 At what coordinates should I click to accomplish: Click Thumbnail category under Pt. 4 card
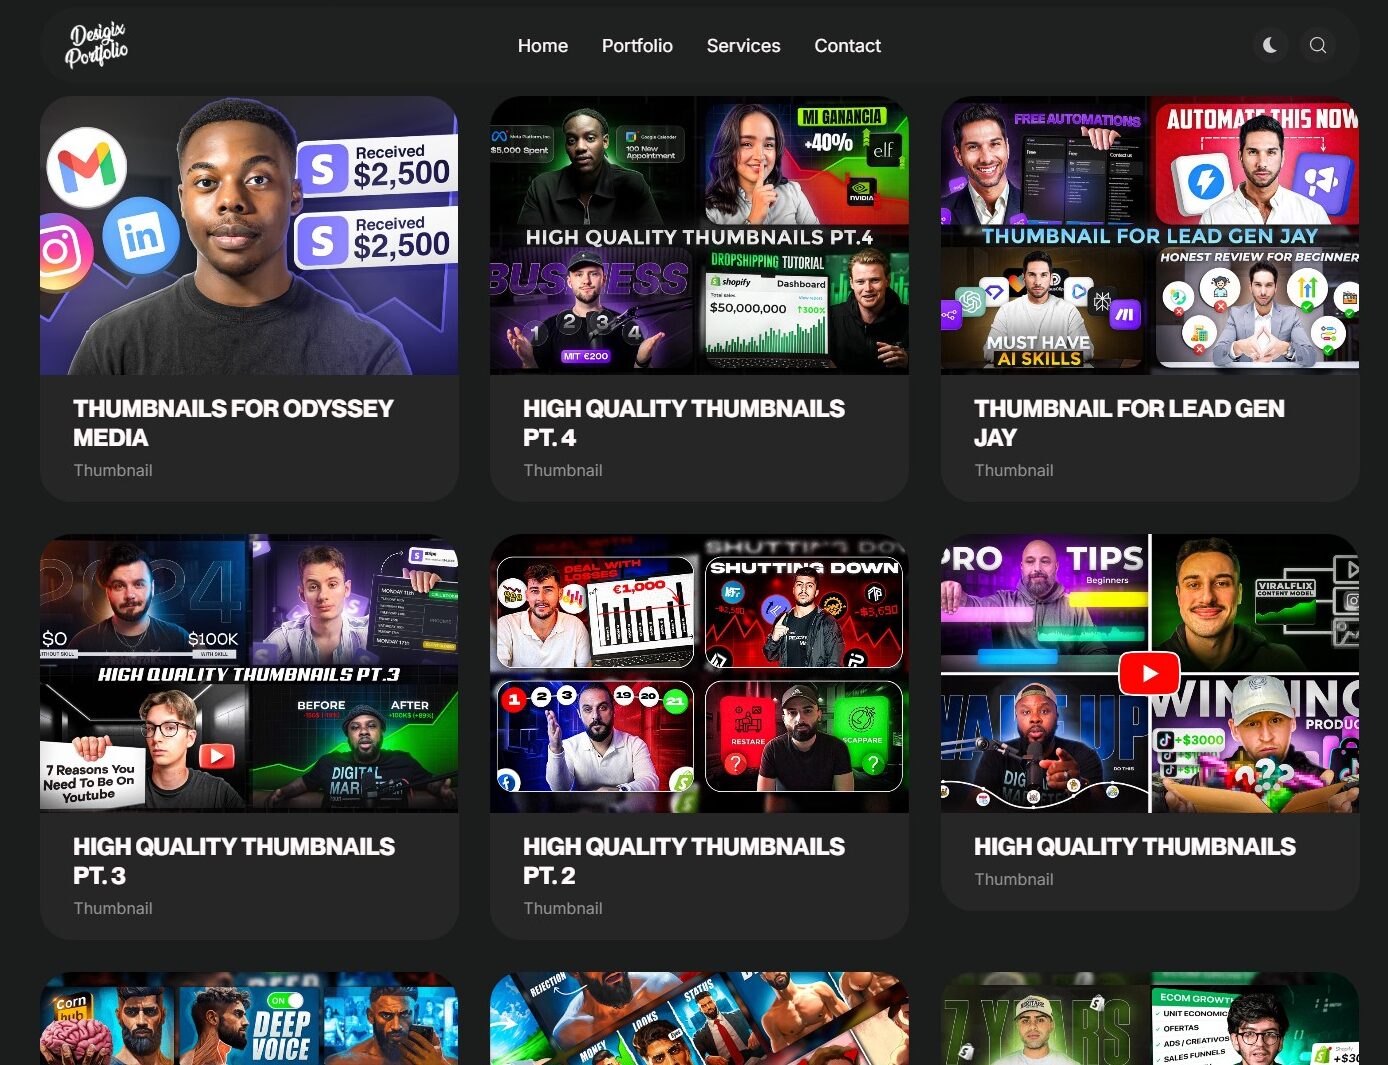pos(563,470)
